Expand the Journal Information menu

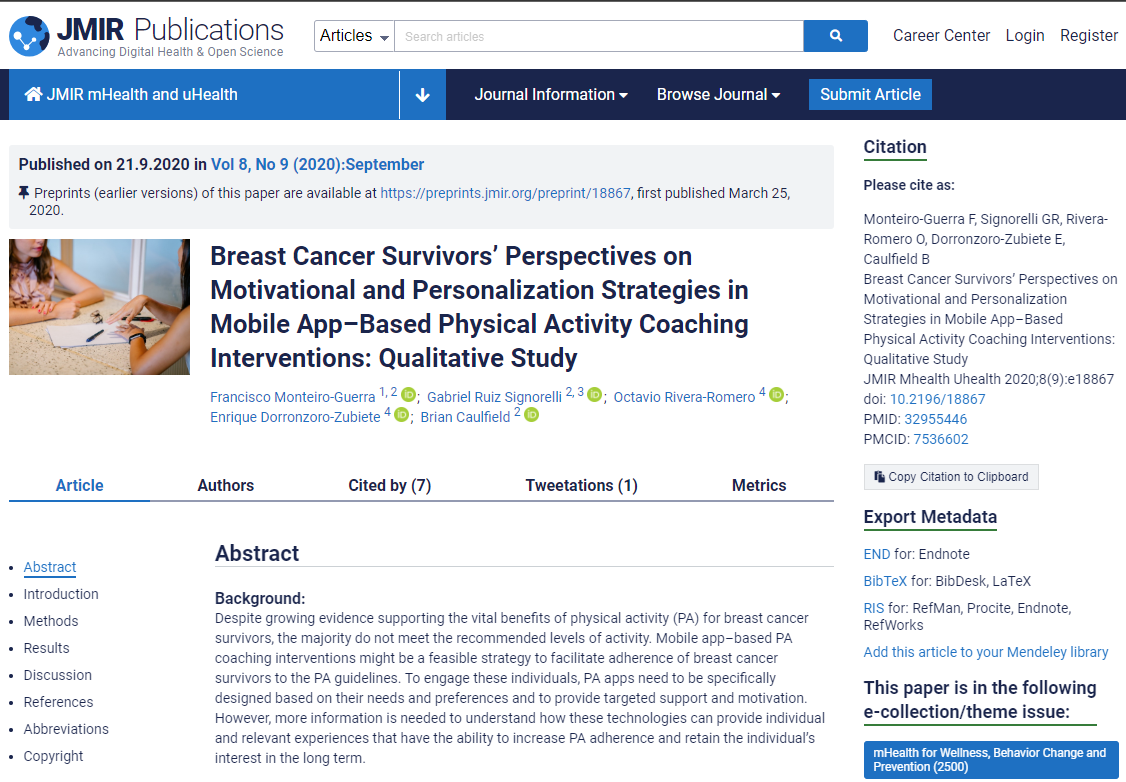[551, 95]
